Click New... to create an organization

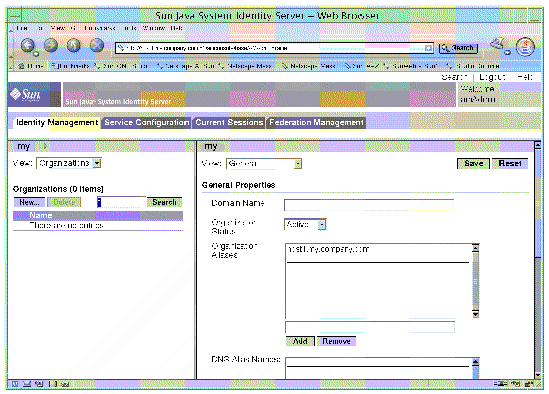point(29,202)
